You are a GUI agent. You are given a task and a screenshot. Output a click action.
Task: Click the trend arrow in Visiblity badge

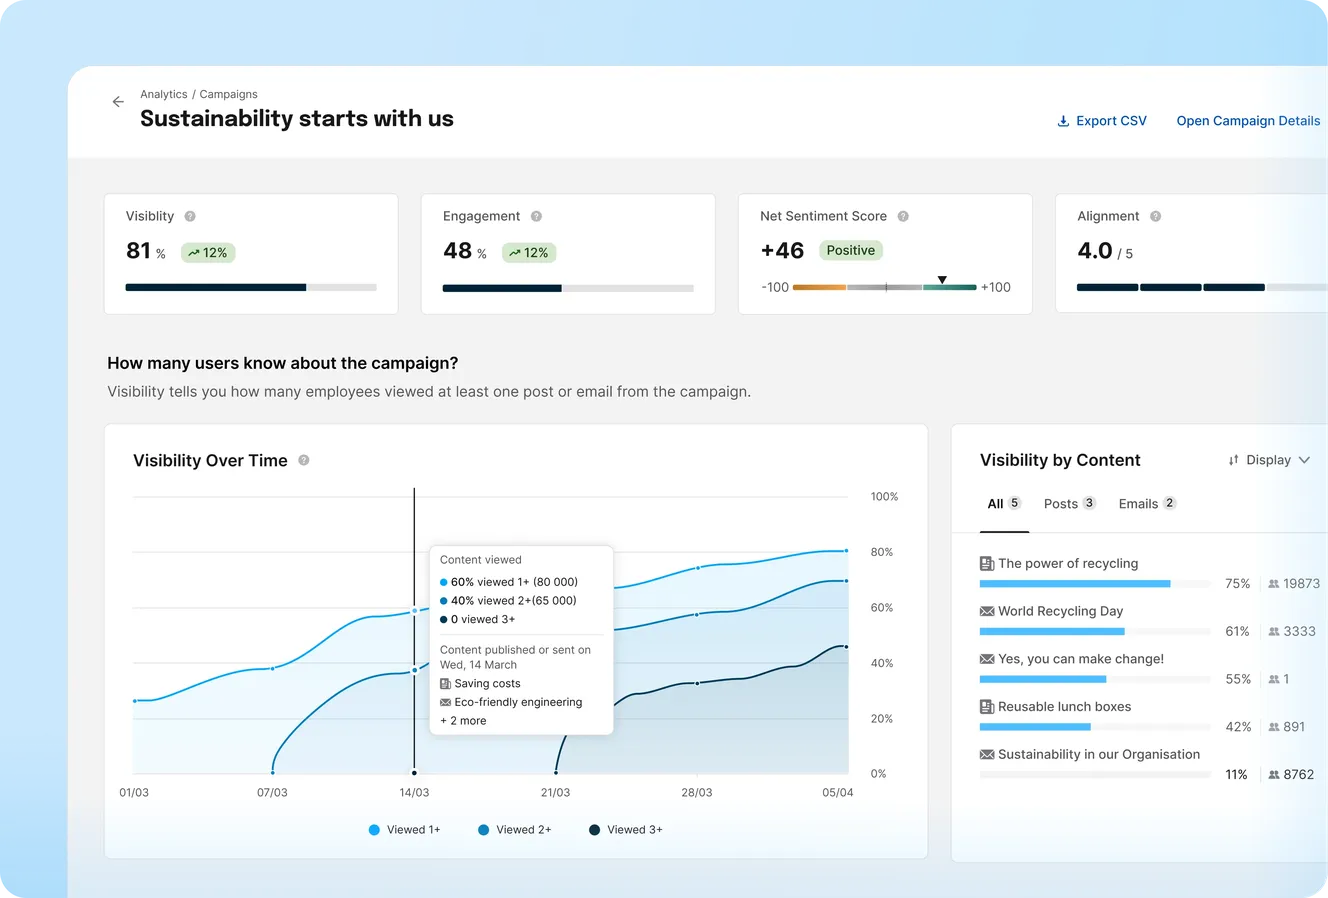pyautogui.click(x=194, y=253)
